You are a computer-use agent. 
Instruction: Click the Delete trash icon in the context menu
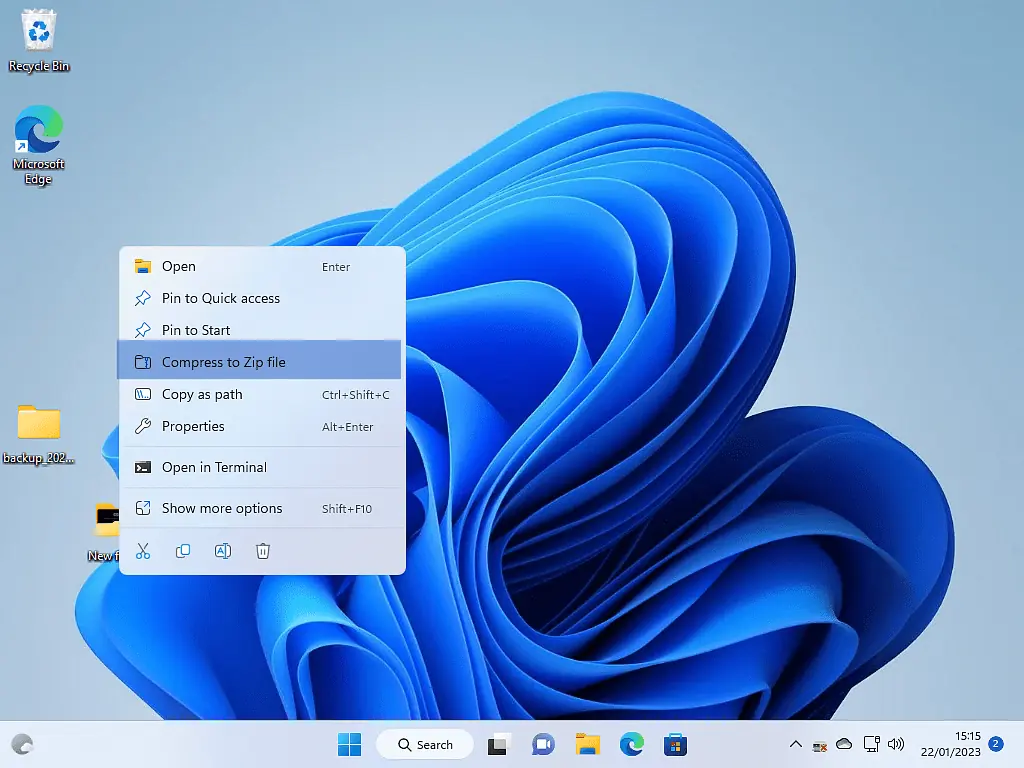[263, 550]
